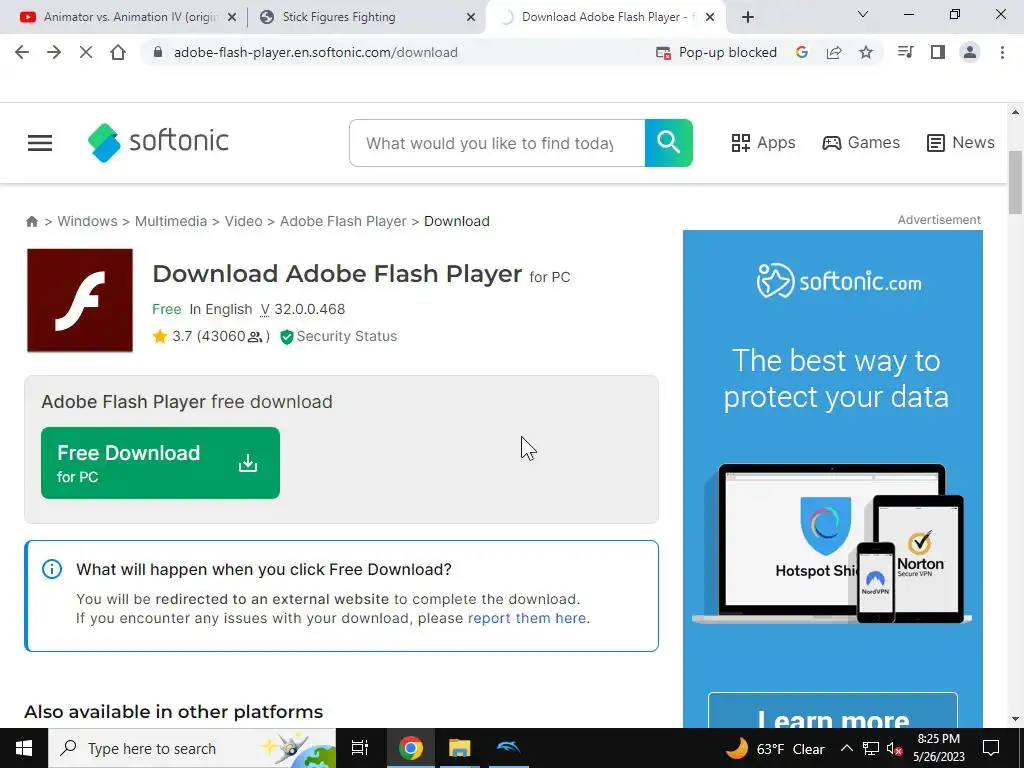Screen dimensions: 1024x768
Task: Stop loading the page
Action: click(86, 52)
